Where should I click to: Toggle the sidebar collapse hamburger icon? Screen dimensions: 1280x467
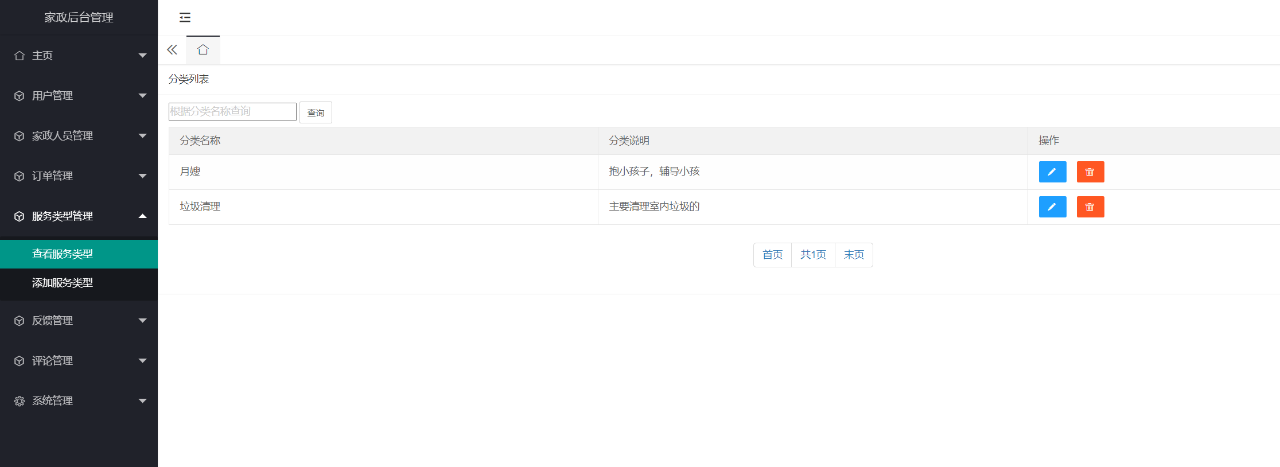[x=185, y=17]
